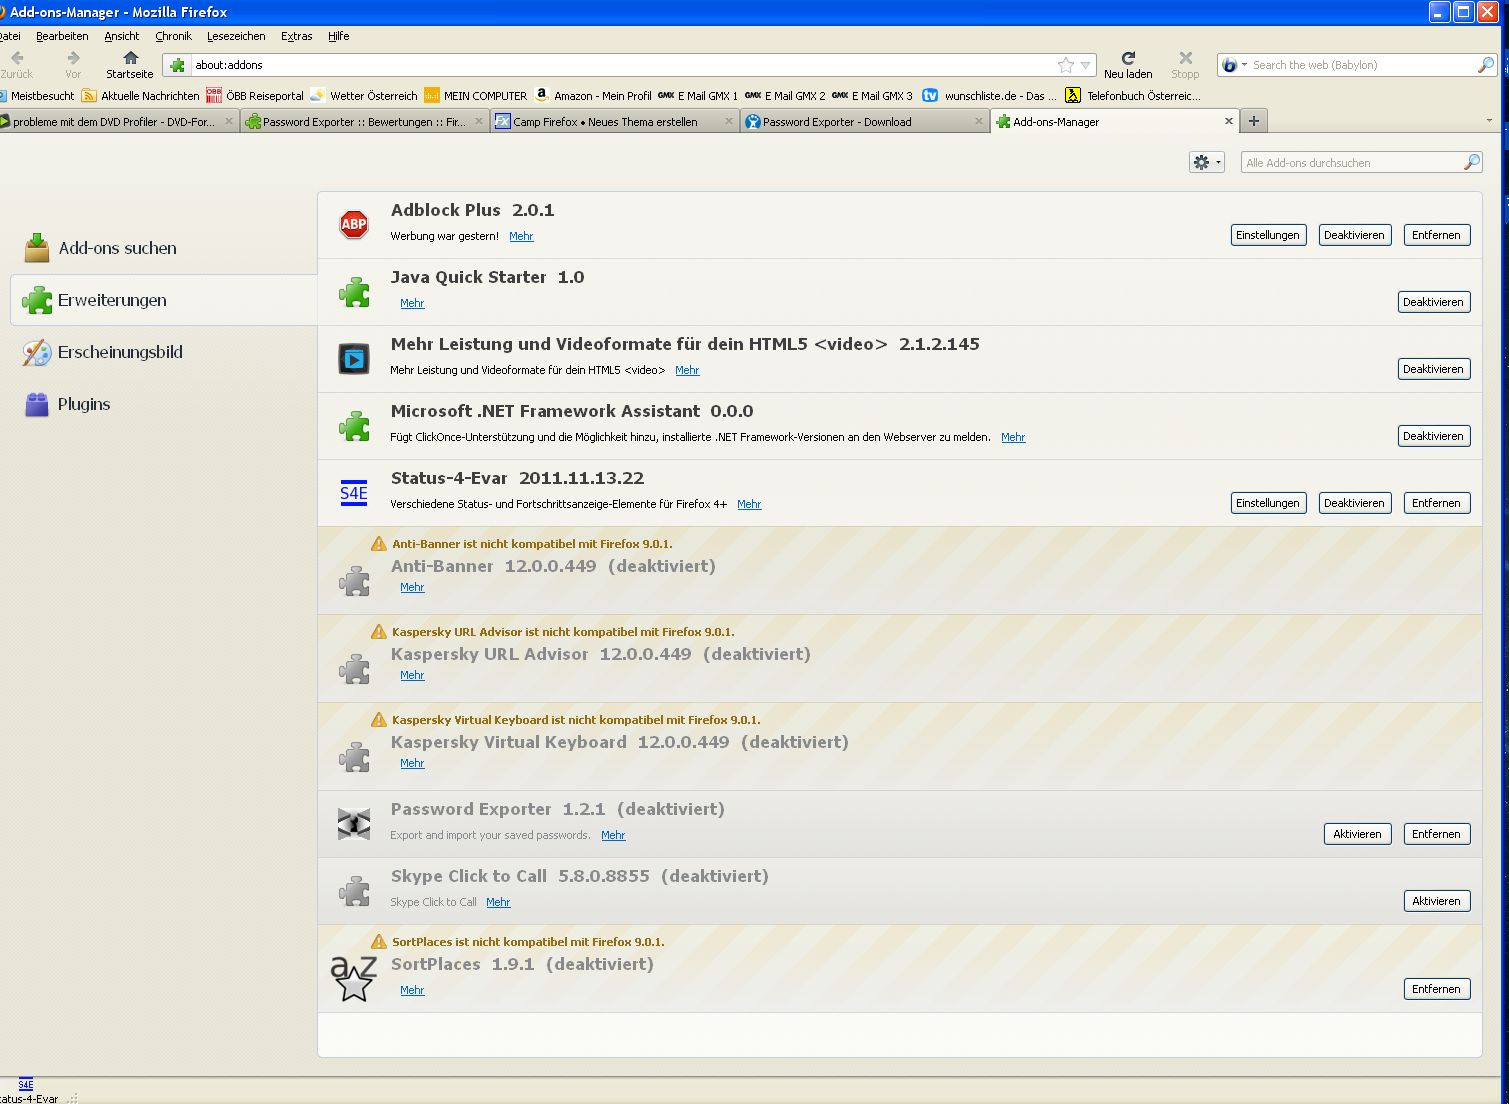Open the Extras menu
Image resolution: width=1509 pixels, height=1104 pixels.
point(296,36)
